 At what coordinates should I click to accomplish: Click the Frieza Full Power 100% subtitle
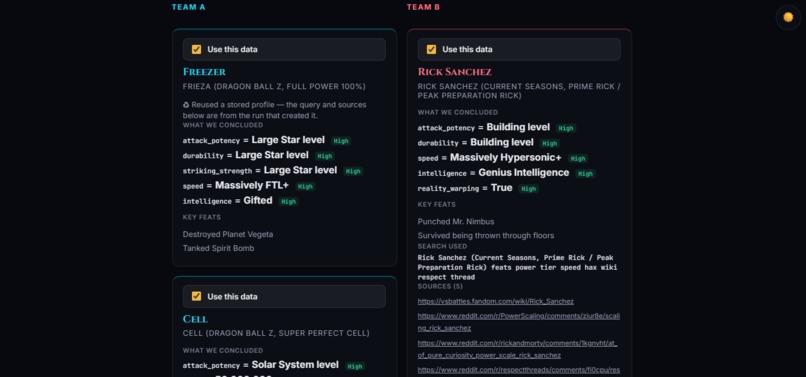pos(274,86)
